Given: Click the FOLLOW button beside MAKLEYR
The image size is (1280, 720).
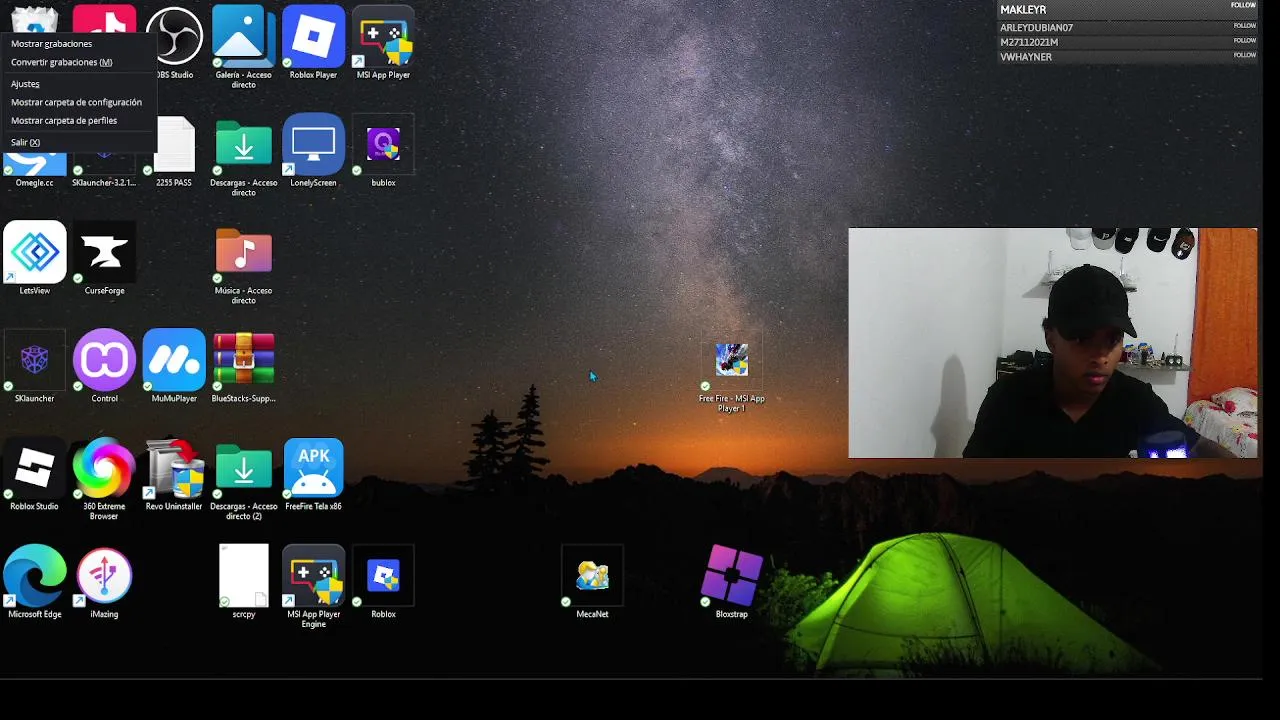Looking at the screenshot, I should coord(1243,5).
